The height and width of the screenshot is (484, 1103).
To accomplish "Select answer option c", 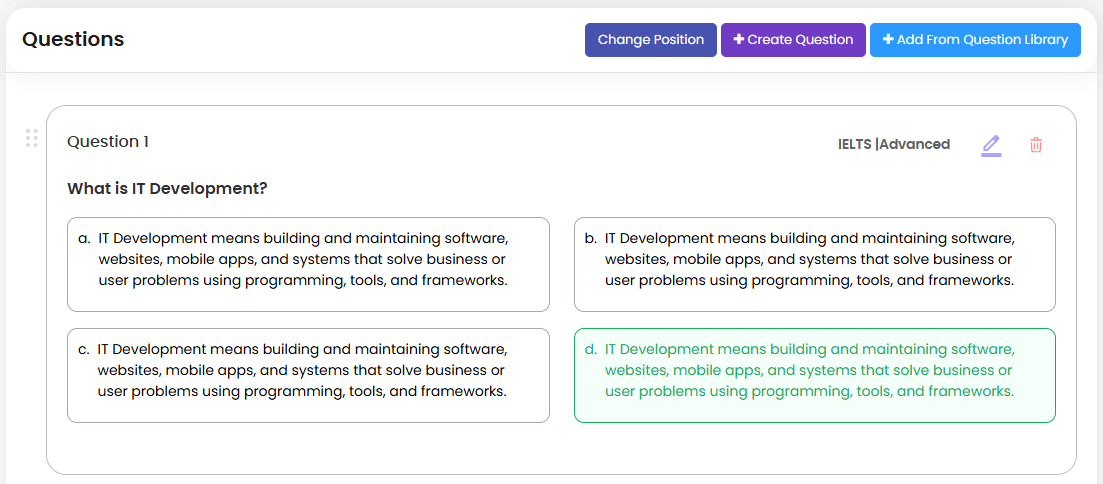I will tap(308, 376).
